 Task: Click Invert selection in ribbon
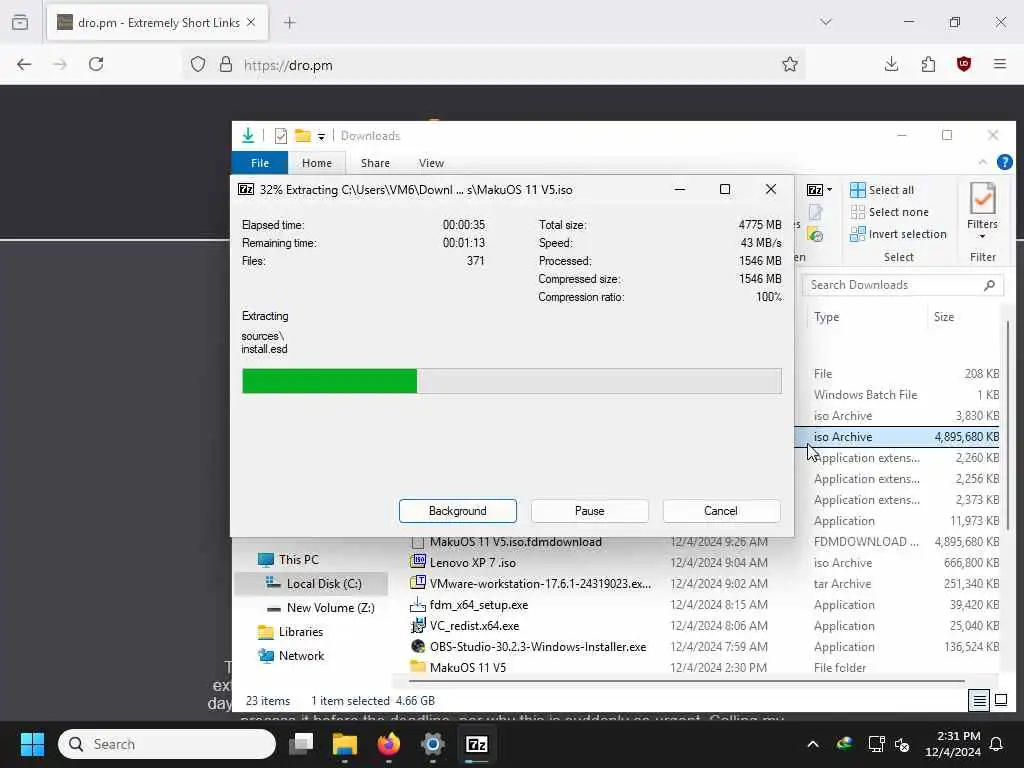click(898, 234)
